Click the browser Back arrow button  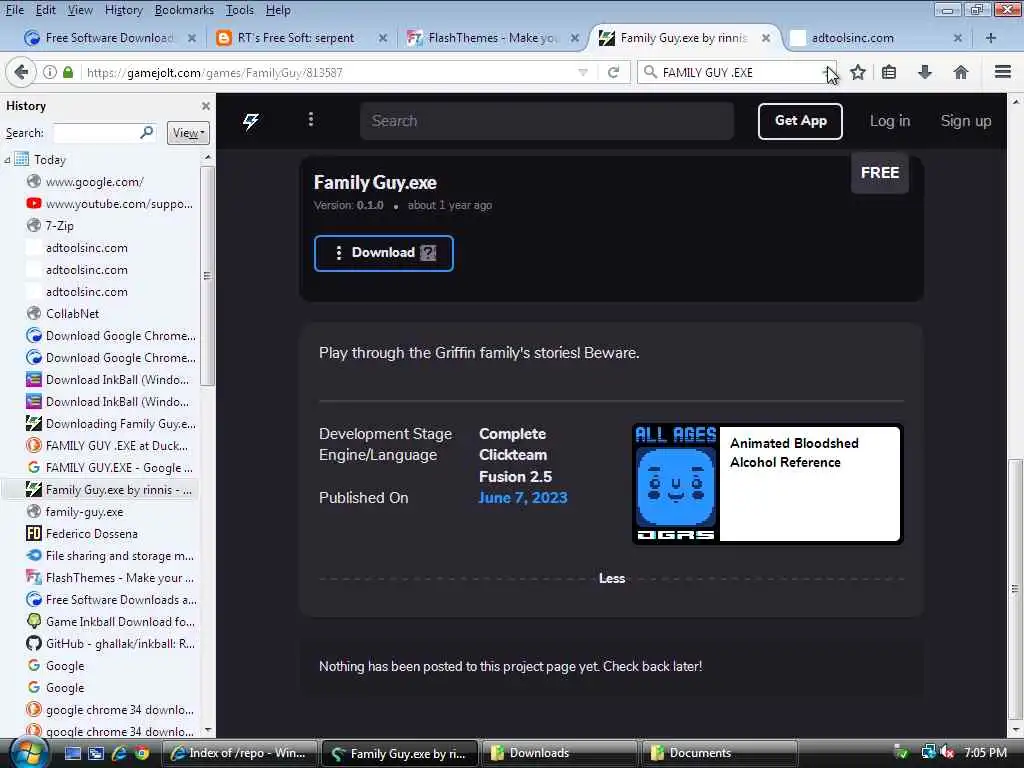21,72
